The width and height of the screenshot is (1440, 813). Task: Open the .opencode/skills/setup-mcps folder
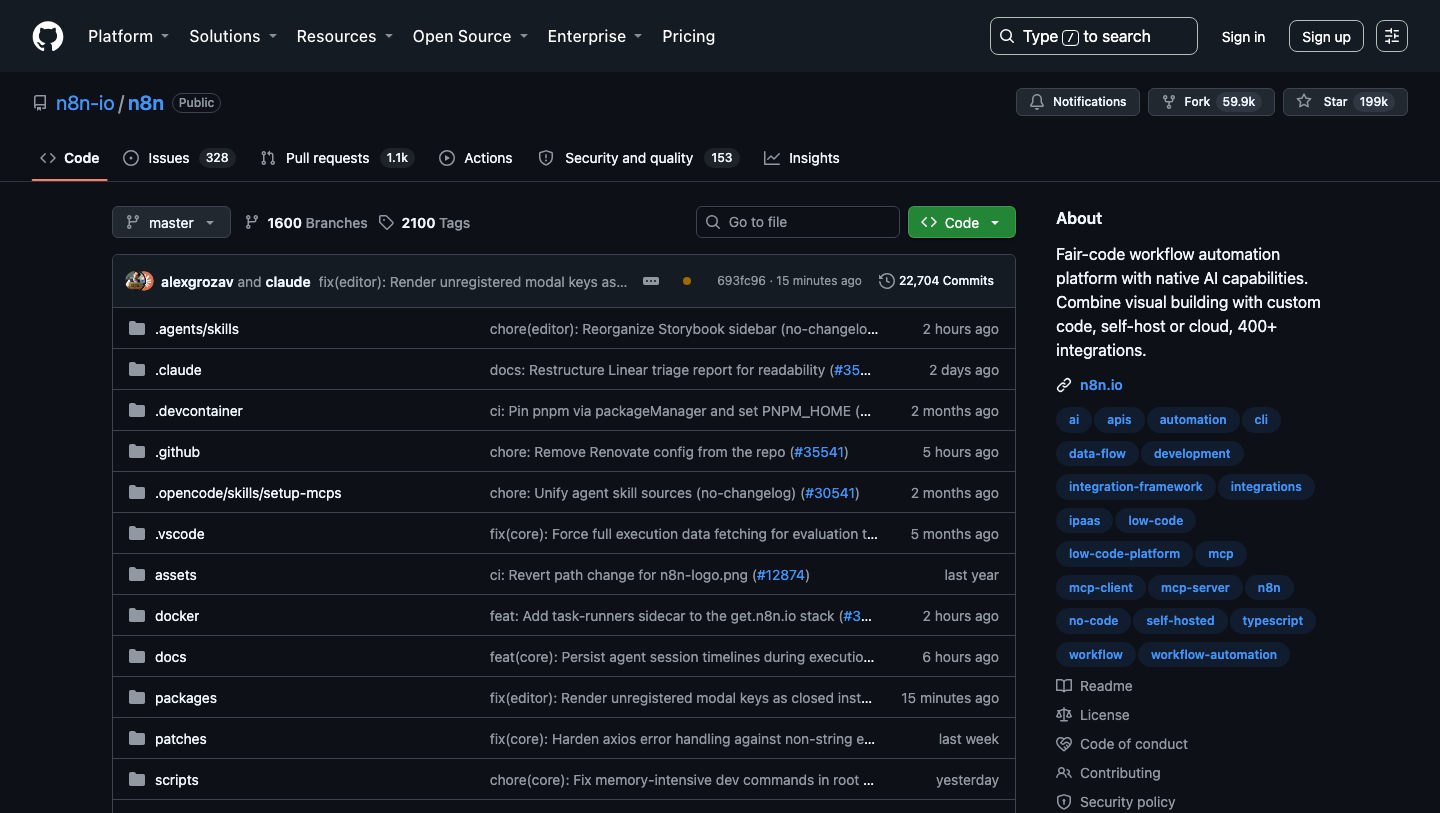(x=248, y=493)
